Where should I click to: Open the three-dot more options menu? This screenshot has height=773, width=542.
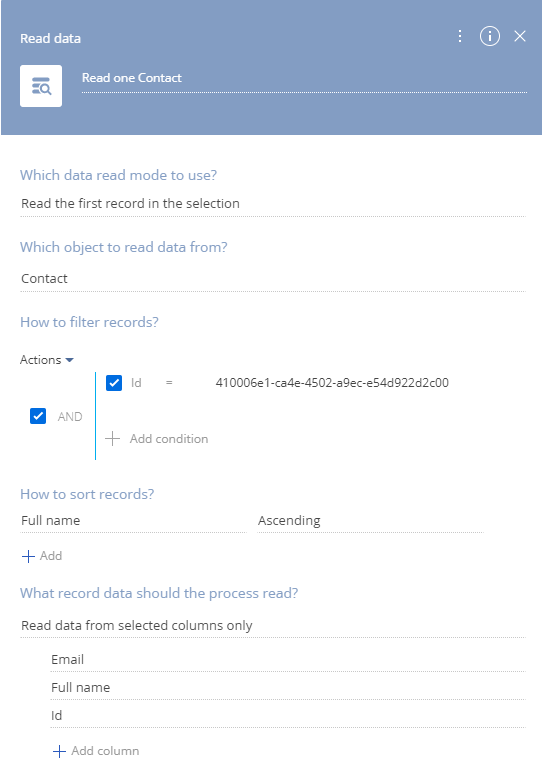coord(460,36)
